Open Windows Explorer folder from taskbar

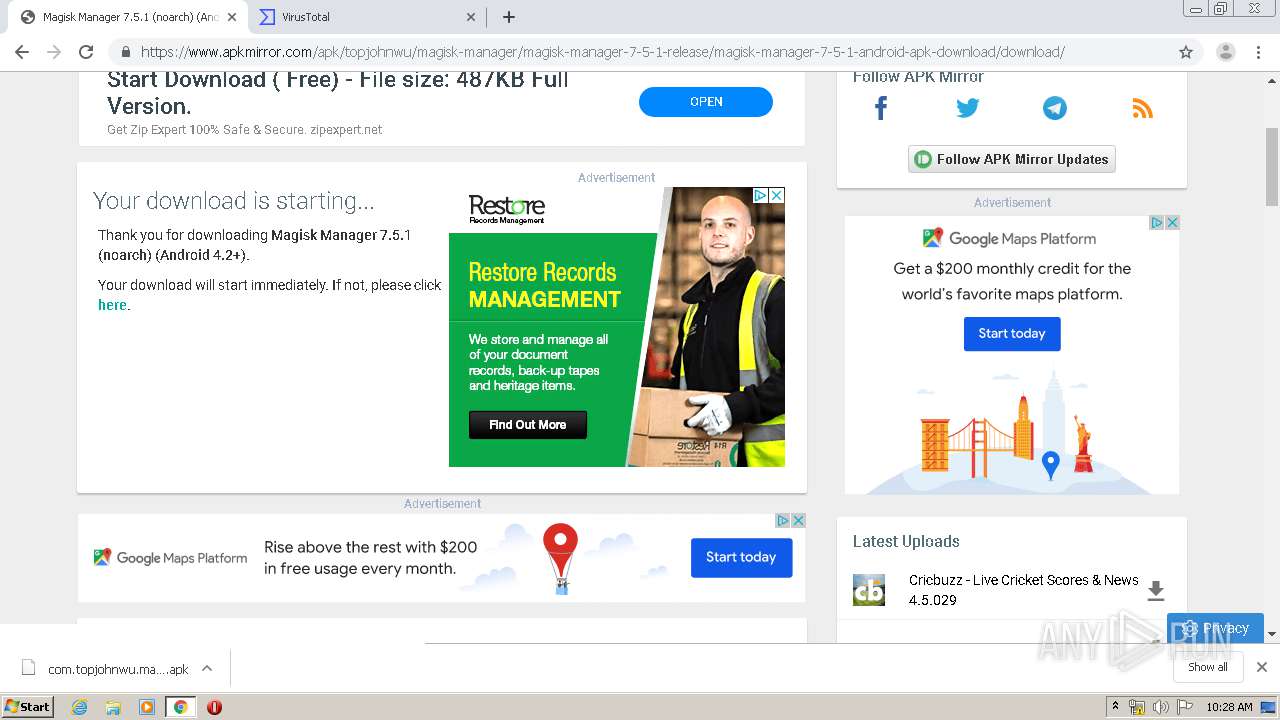tap(113, 707)
